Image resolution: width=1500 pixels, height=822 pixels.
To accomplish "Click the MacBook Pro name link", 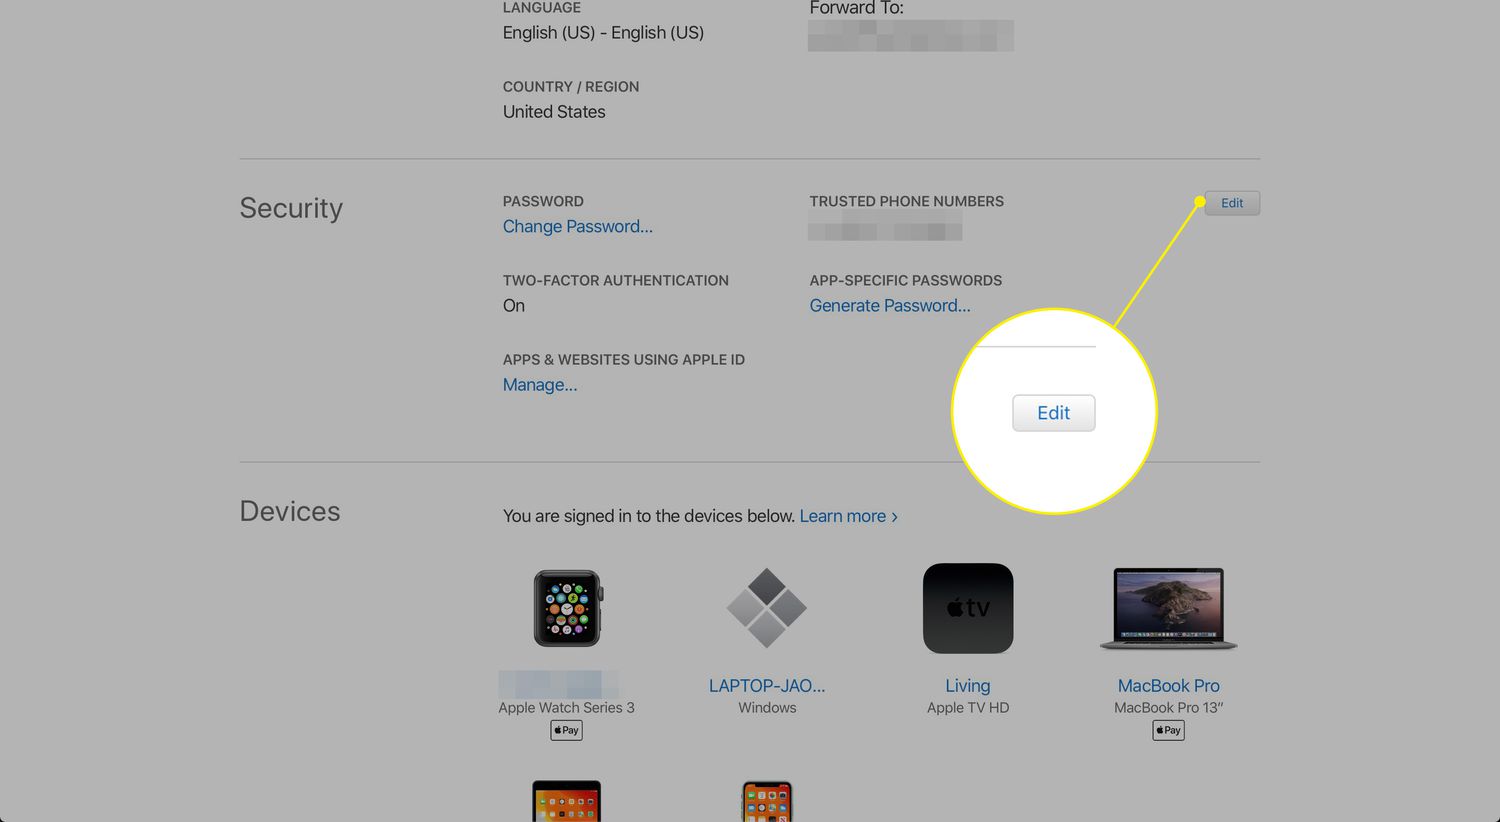I will click(x=1169, y=686).
